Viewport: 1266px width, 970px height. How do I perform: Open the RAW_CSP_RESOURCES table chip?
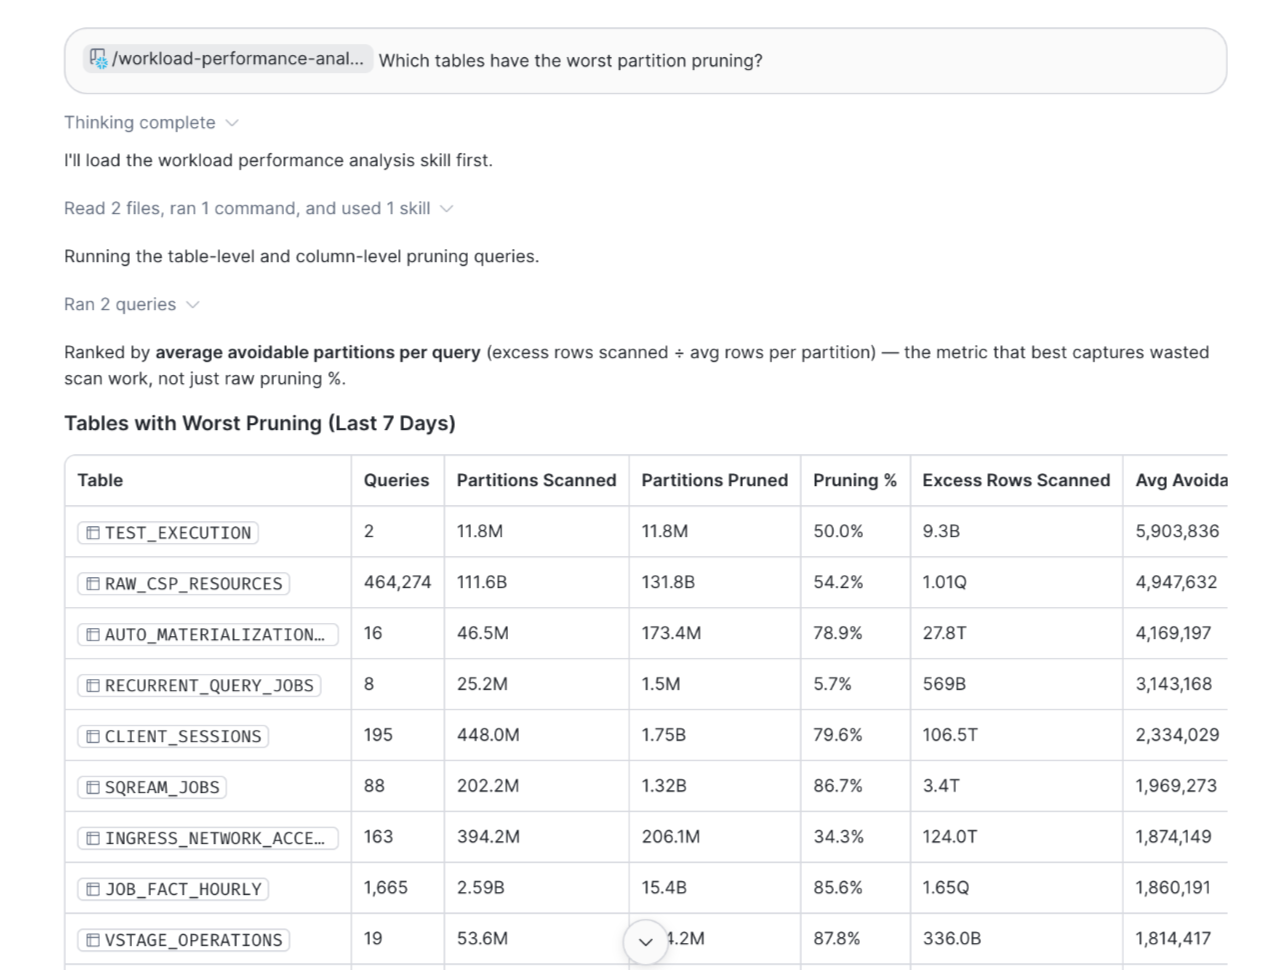point(184,584)
